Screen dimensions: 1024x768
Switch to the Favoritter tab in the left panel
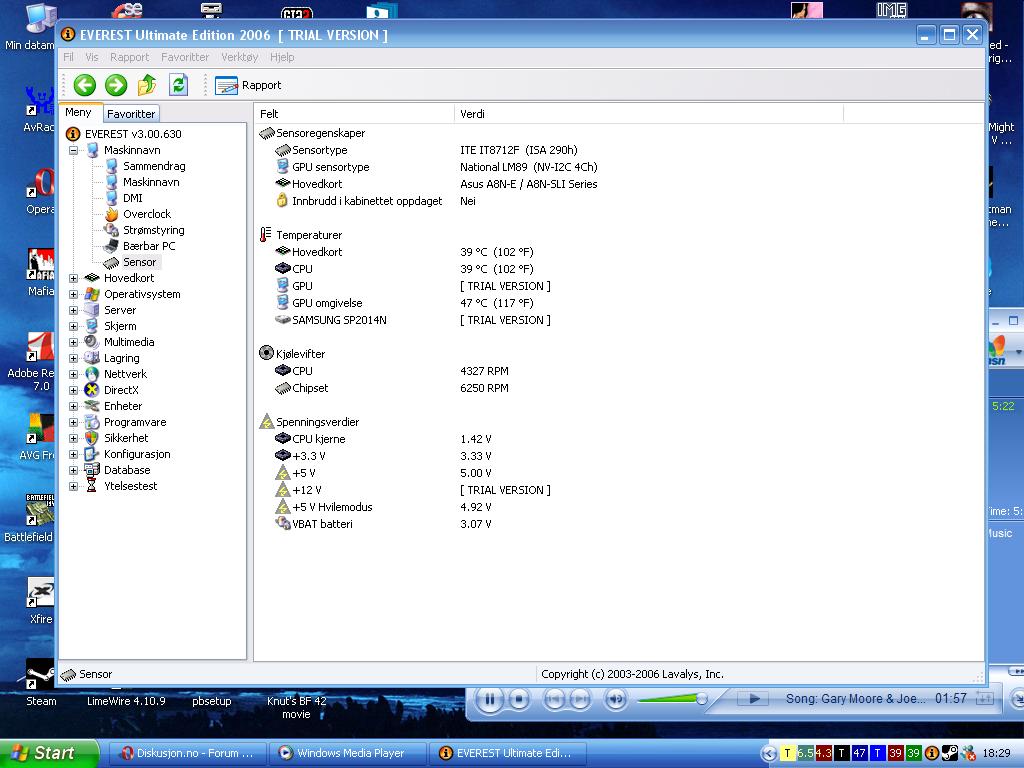(131, 114)
